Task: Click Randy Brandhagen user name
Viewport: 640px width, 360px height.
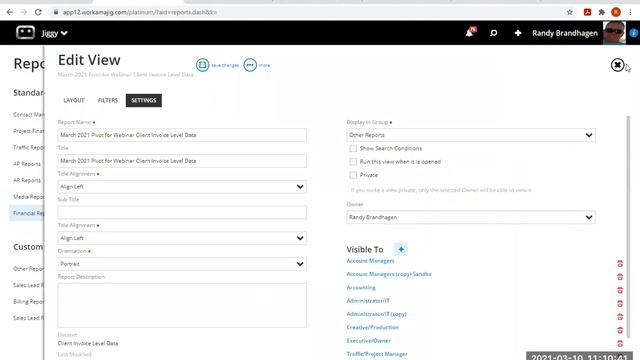Action: 565,33
